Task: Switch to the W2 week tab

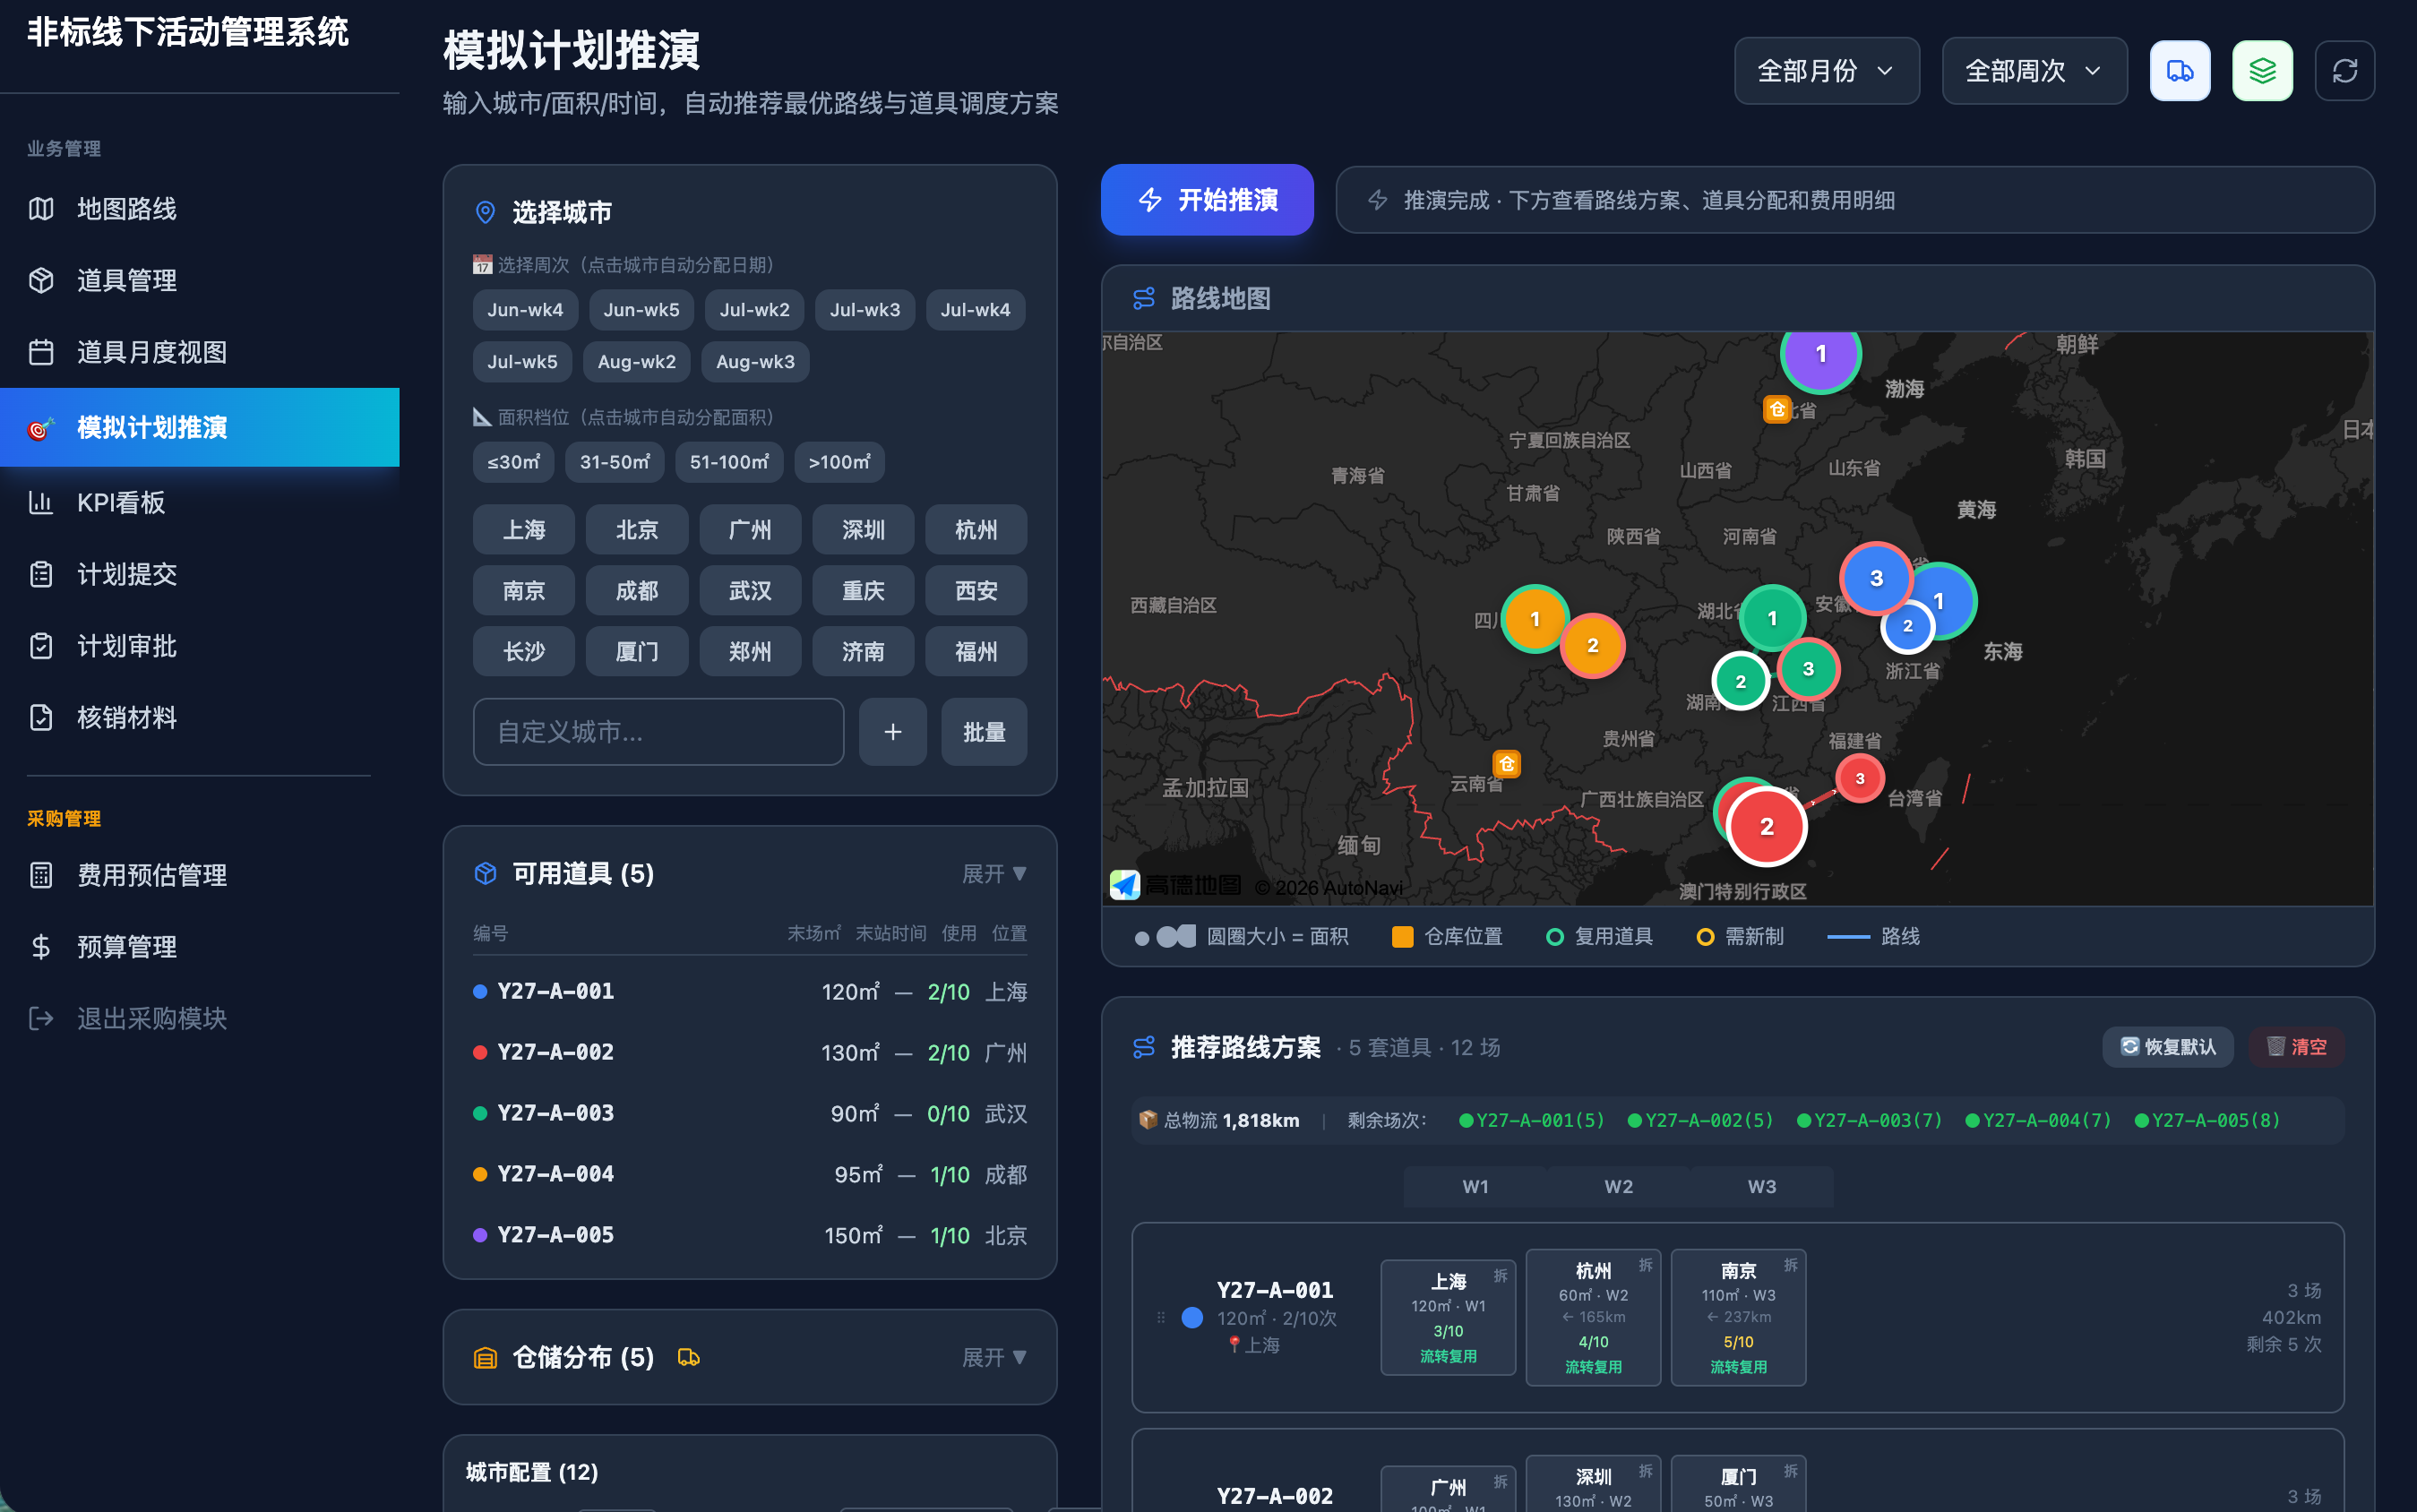Action: point(1618,1186)
